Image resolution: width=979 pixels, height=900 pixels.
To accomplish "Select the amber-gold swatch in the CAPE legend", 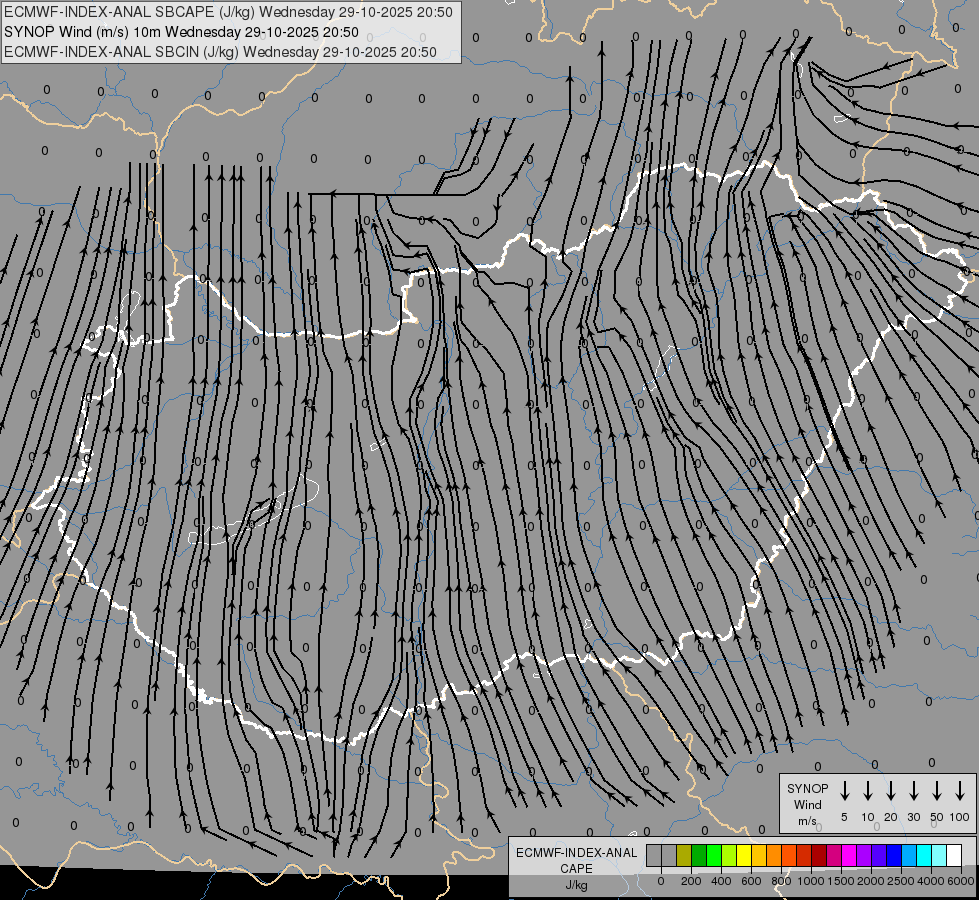I will [759, 855].
